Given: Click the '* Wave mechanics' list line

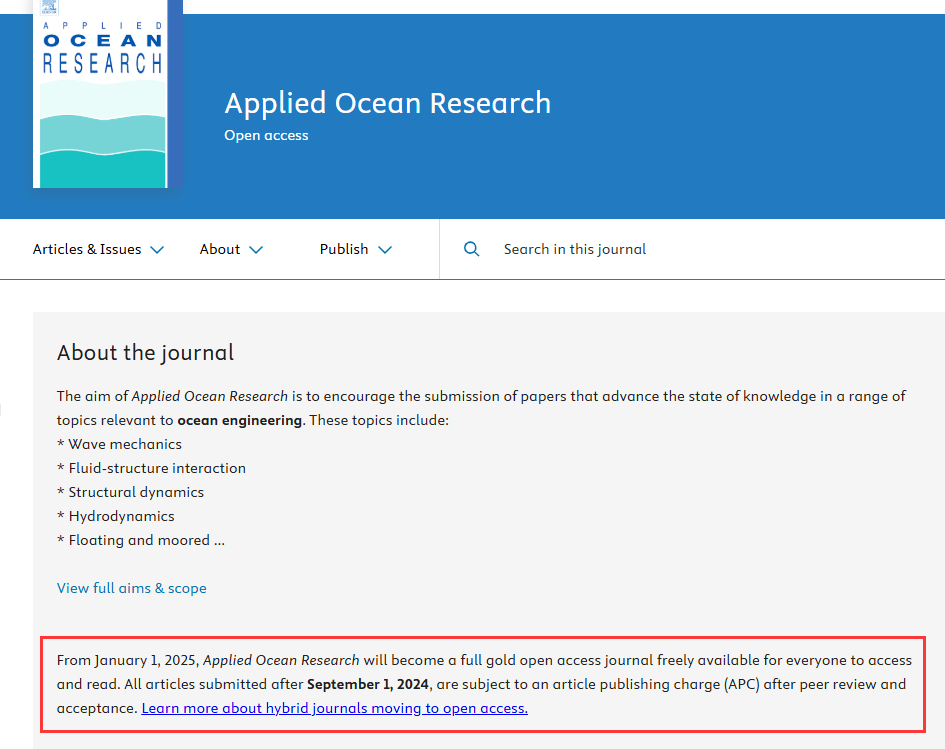Looking at the screenshot, I should tap(119, 444).
